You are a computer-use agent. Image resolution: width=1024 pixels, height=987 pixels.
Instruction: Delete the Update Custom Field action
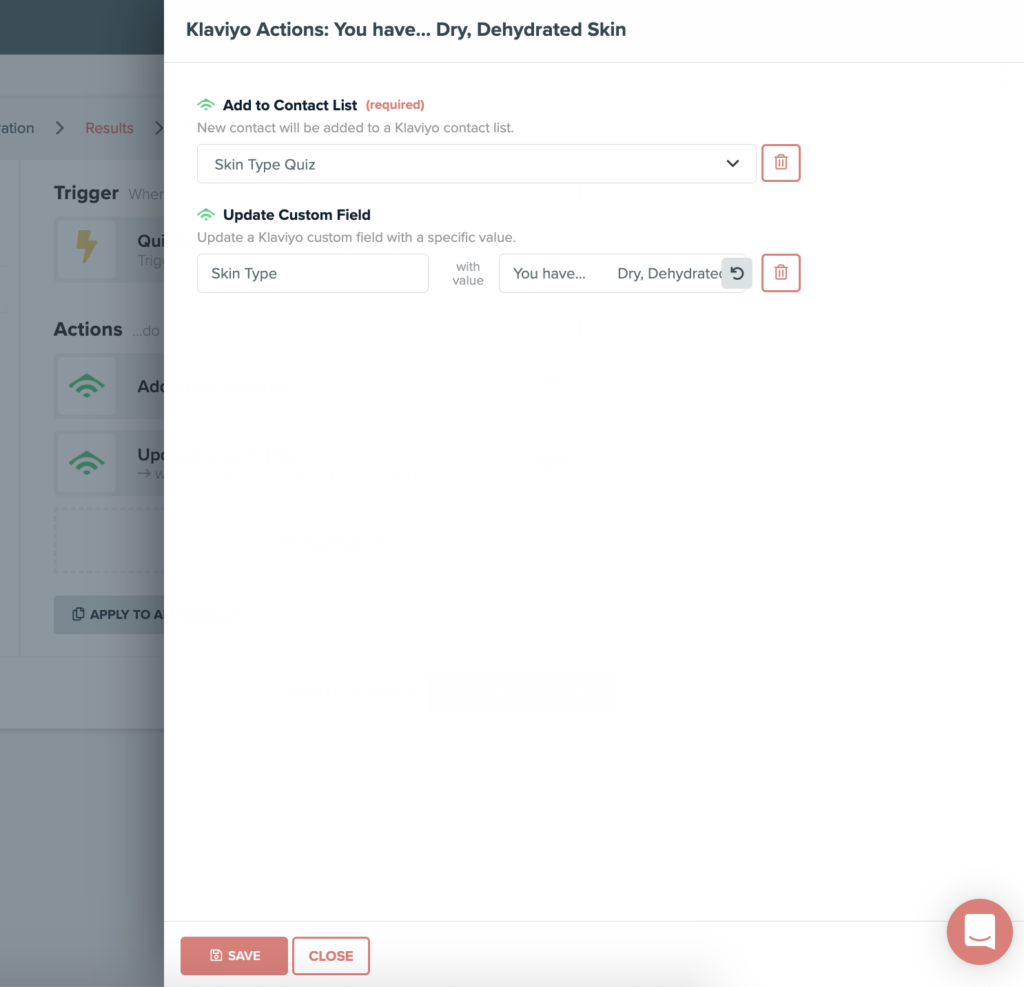pos(780,272)
